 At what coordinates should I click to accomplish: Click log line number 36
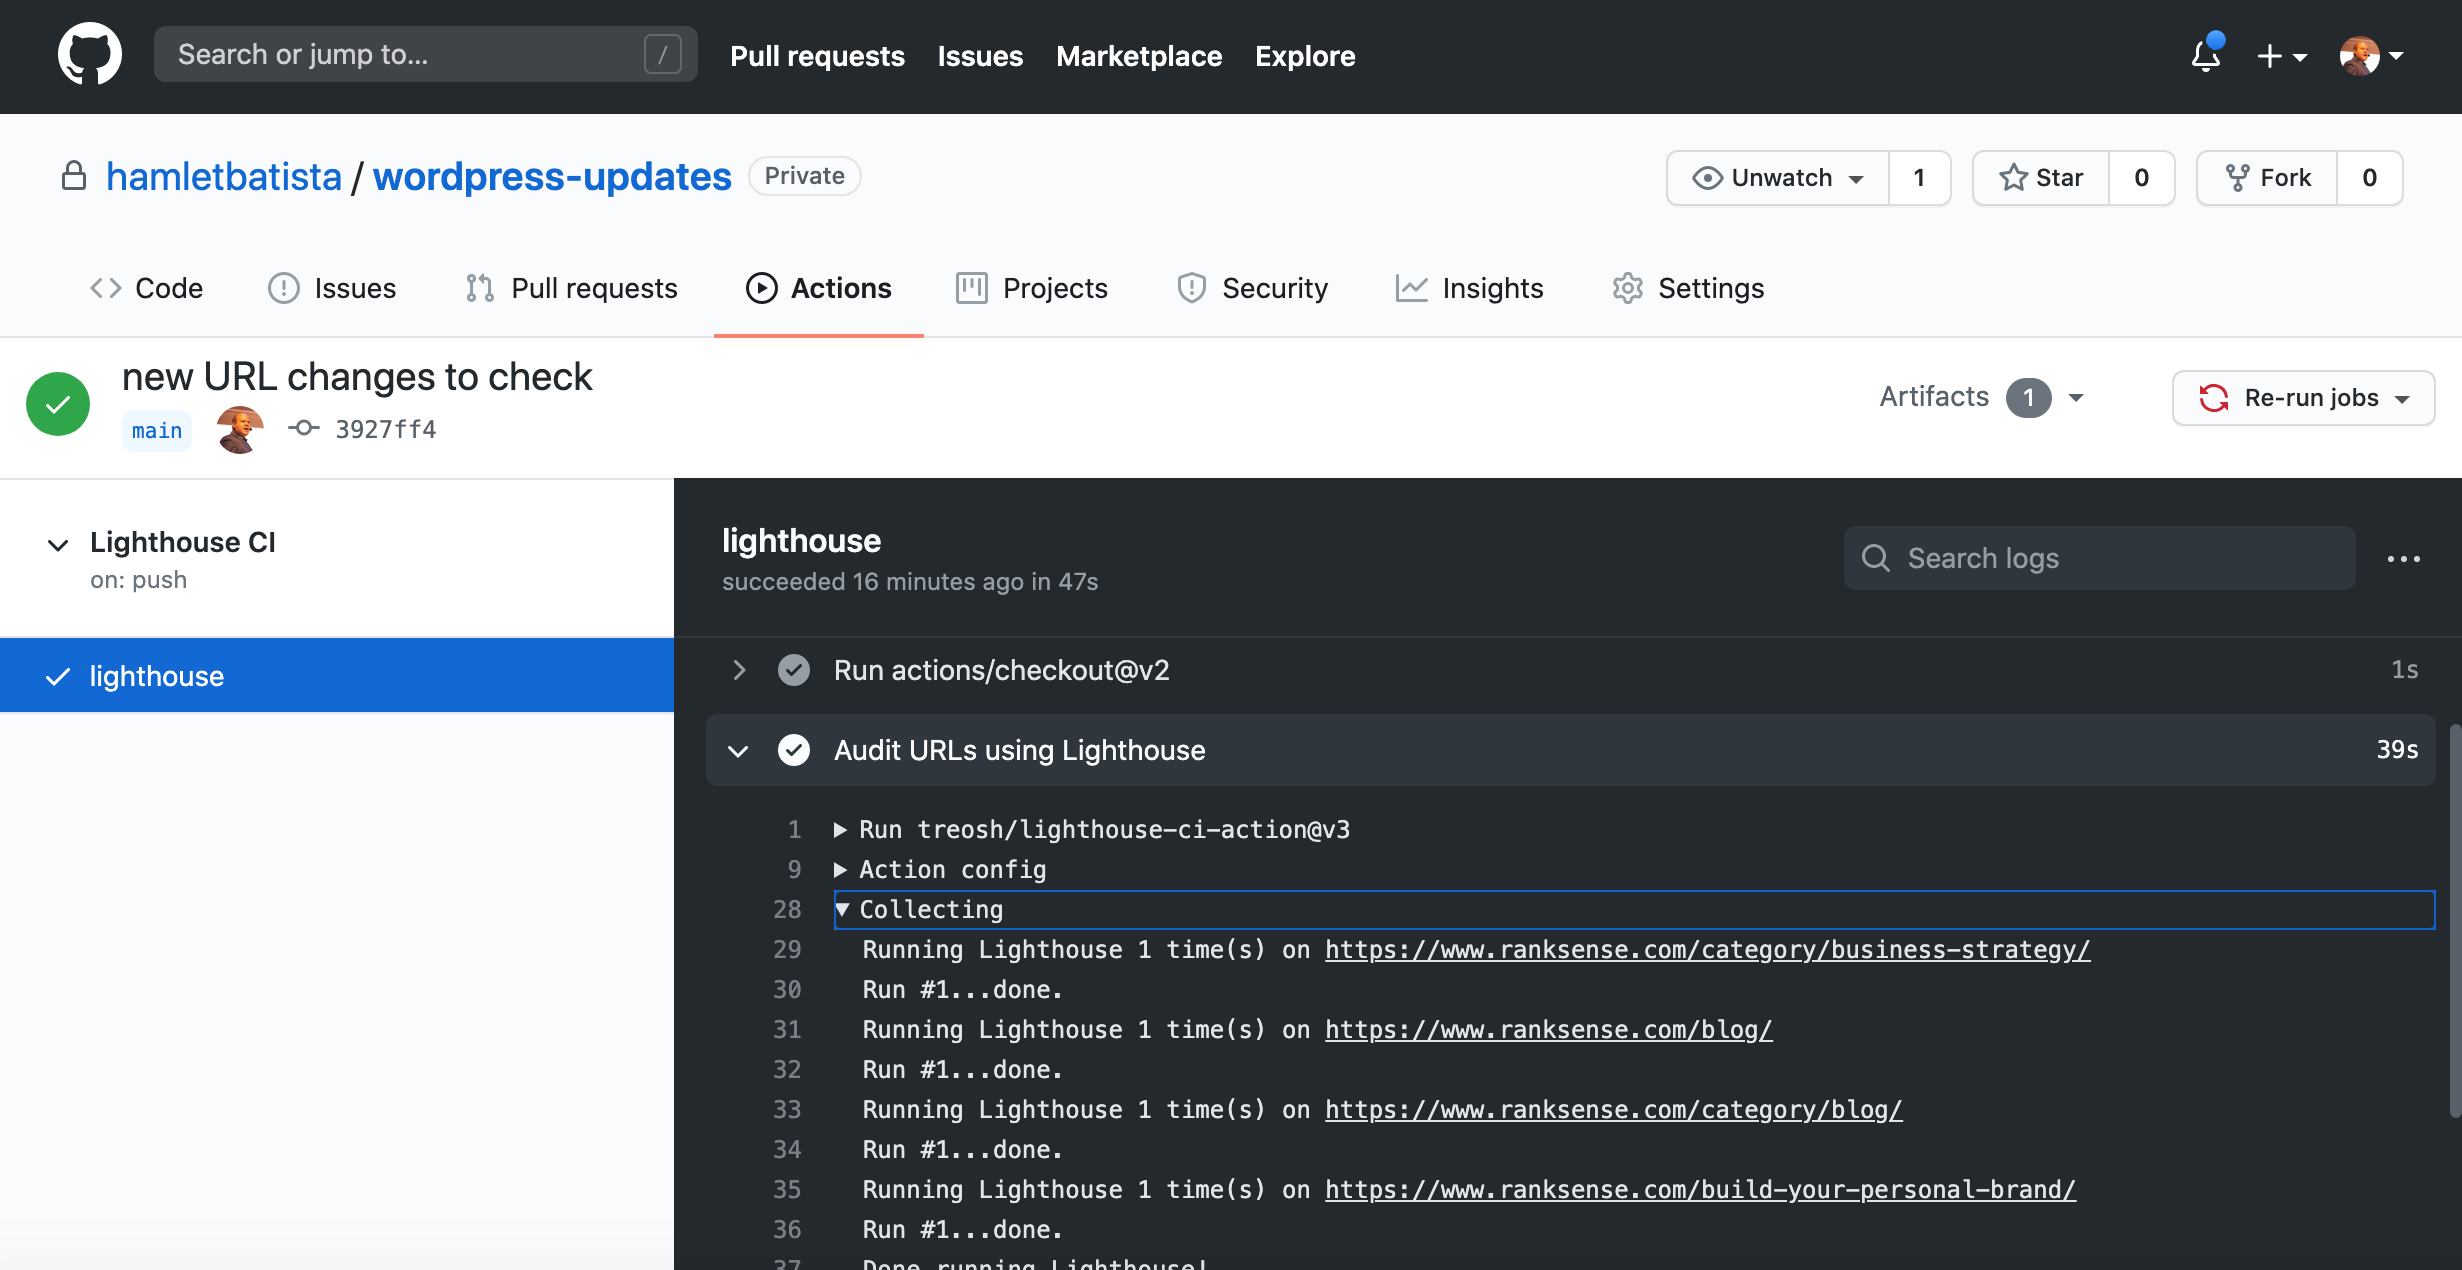click(x=787, y=1230)
